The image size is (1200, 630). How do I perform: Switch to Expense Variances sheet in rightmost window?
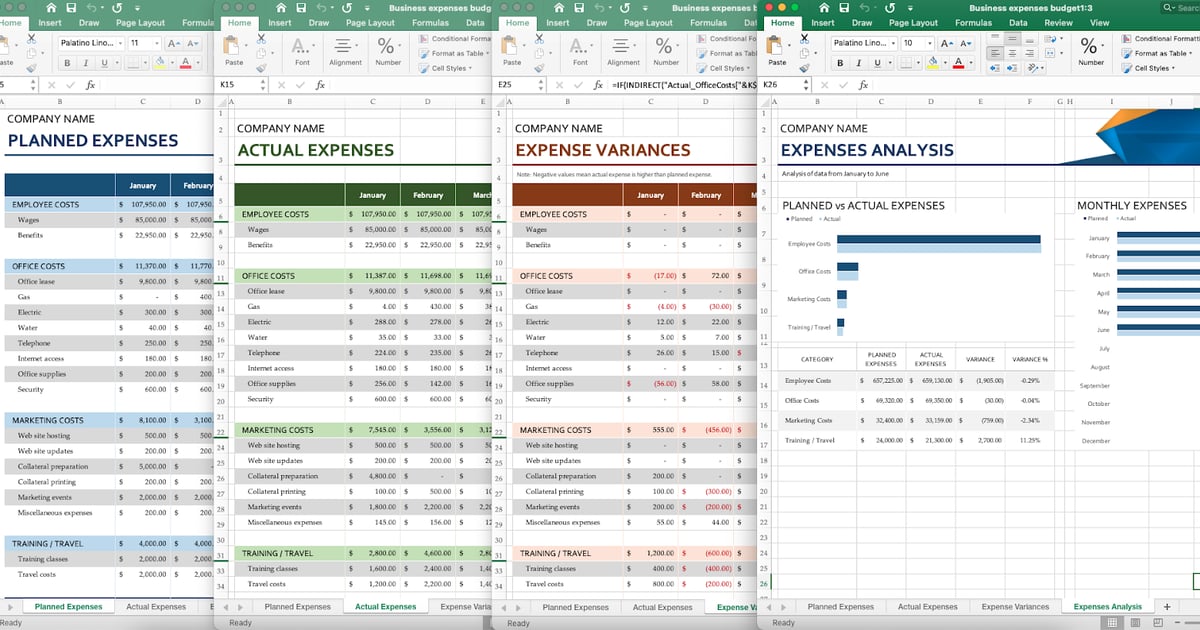pyautogui.click(x=1015, y=607)
